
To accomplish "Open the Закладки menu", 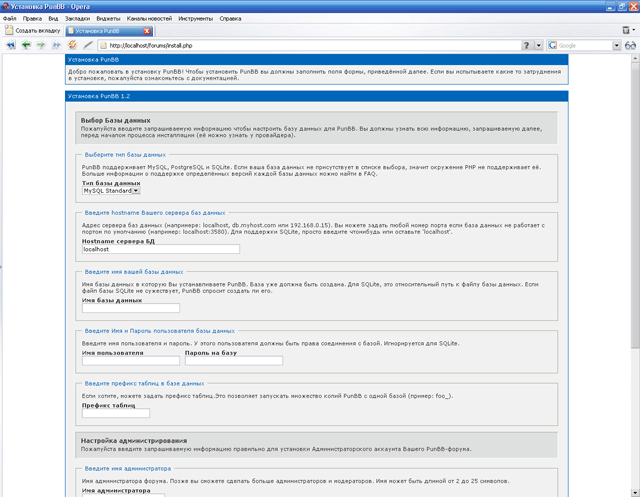I will click(77, 18).
